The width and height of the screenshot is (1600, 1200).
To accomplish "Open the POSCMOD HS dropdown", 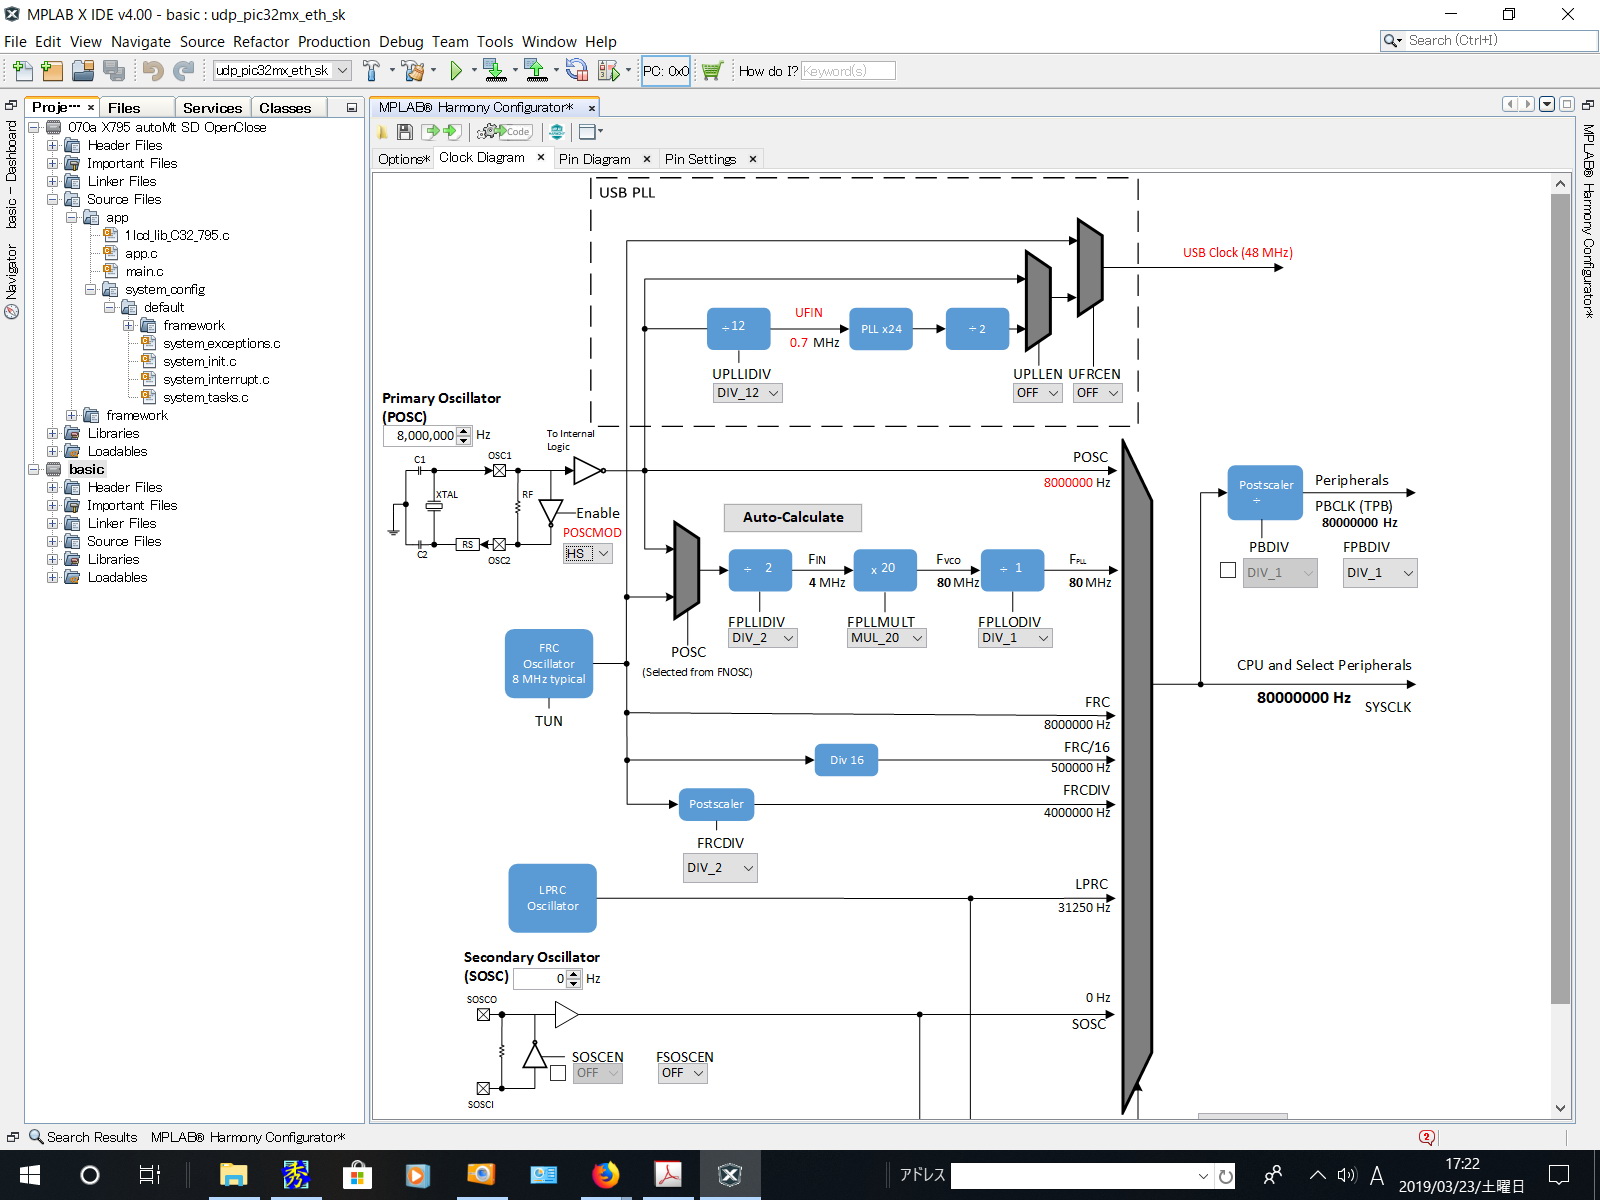I will point(587,554).
